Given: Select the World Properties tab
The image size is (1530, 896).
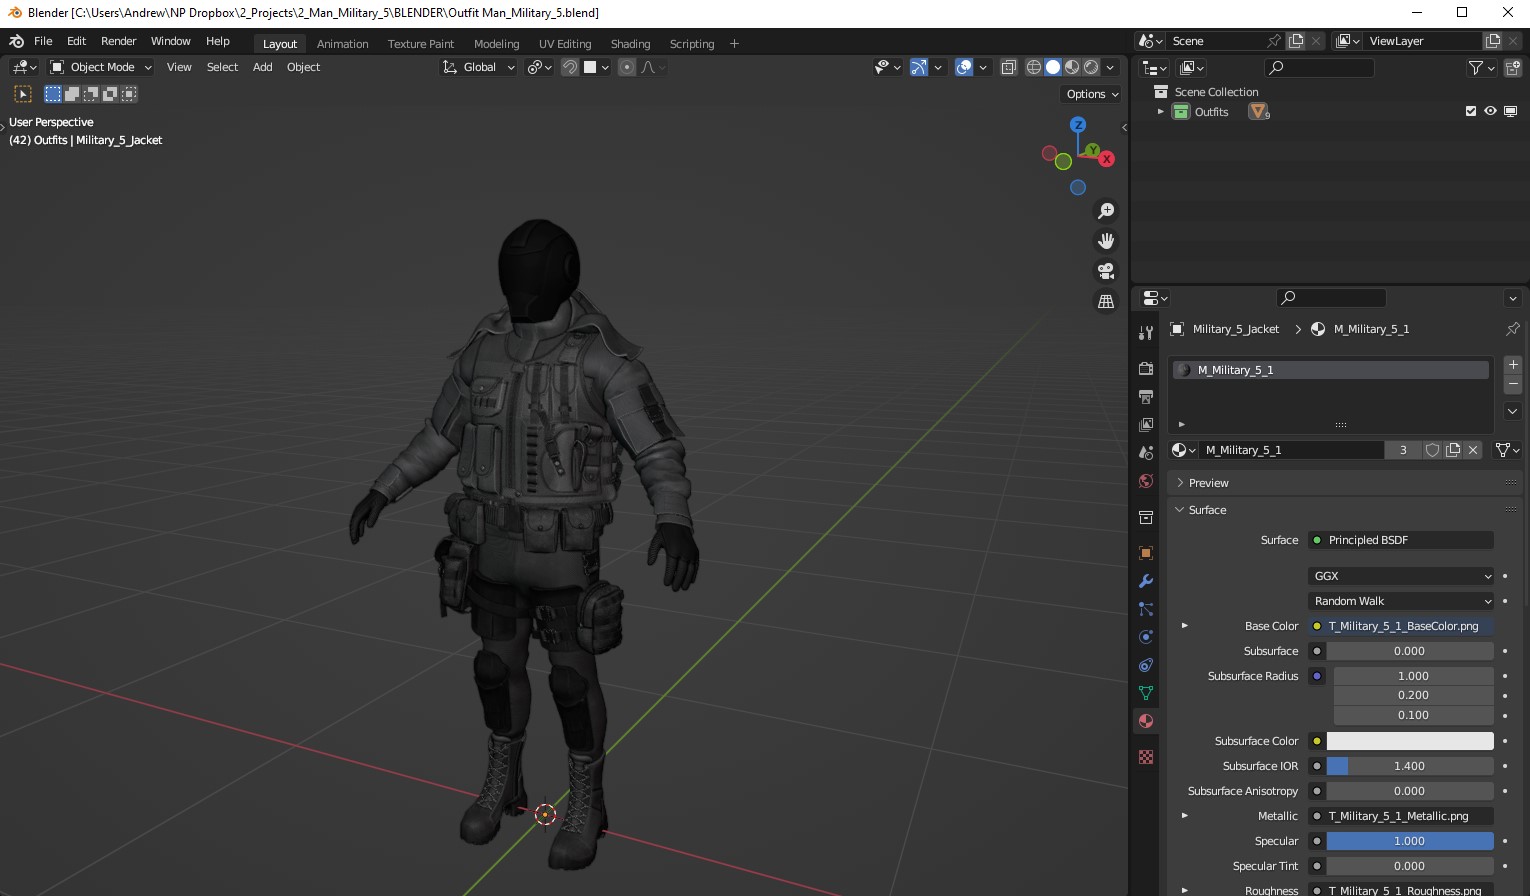Looking at the screenshot, I should pyautogui.click(x=1146, y=481).
